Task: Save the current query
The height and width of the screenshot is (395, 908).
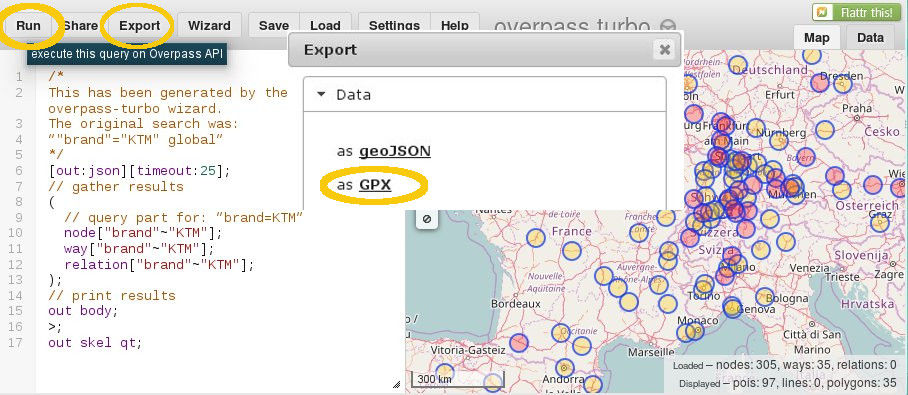Action: click(x=273, y=25)
